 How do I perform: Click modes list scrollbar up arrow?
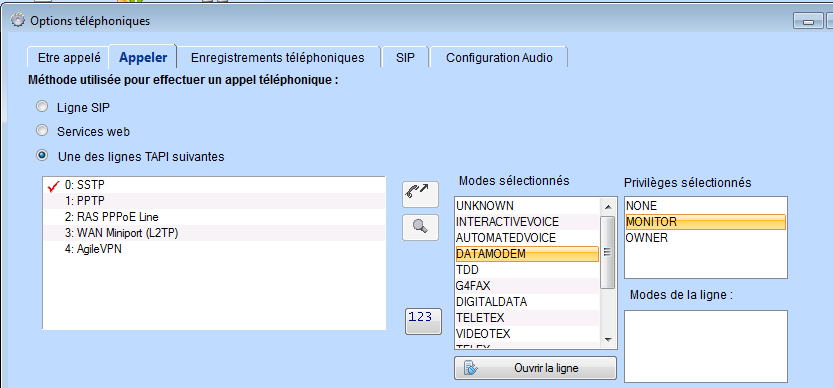pos(608,206)
